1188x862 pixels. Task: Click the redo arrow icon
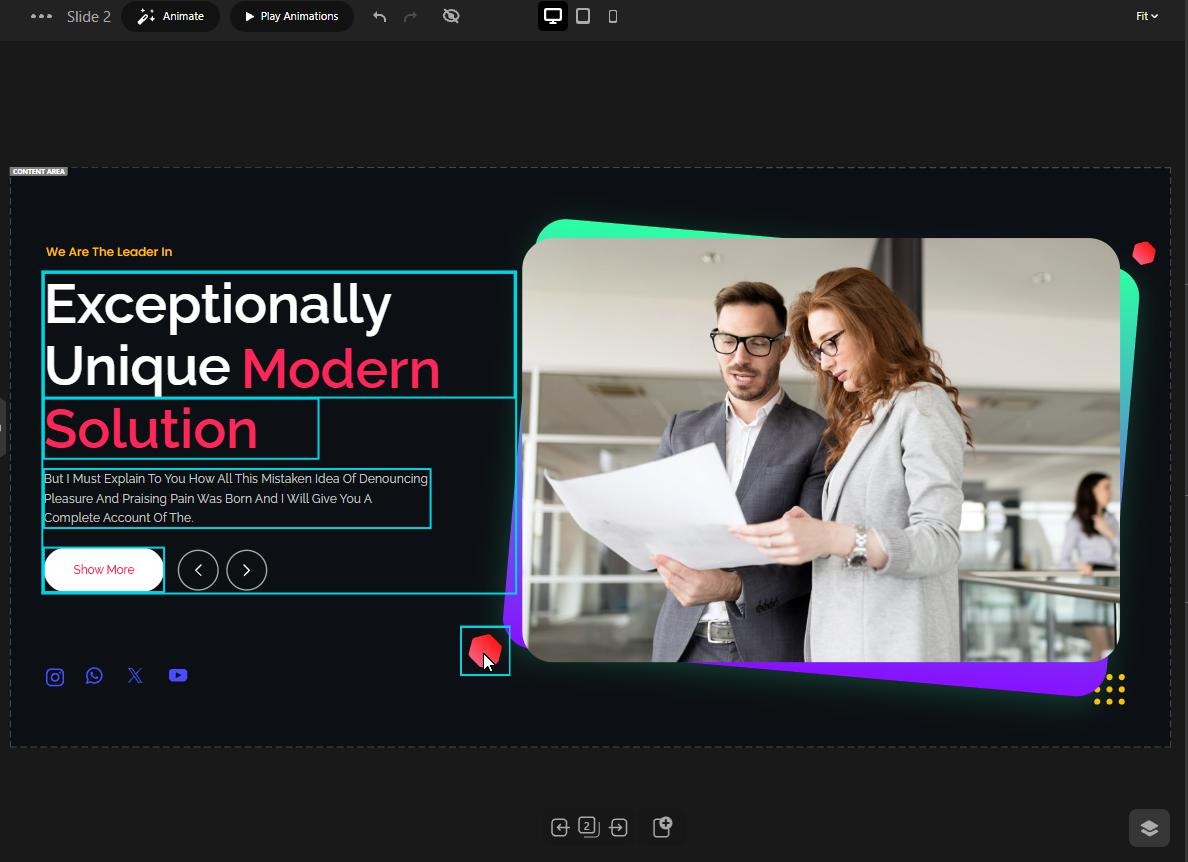coord(410,16)
